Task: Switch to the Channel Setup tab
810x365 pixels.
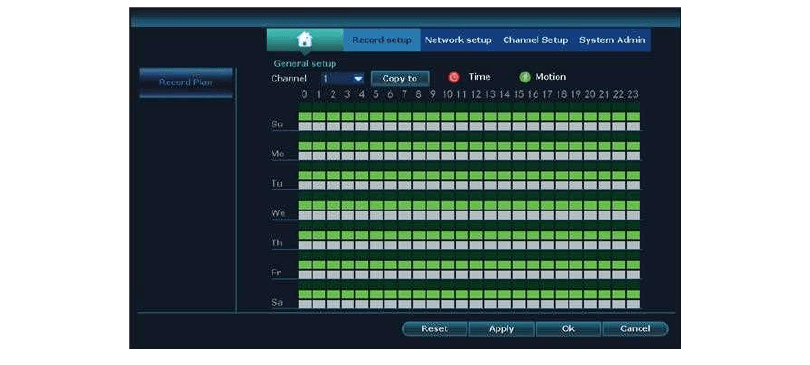Action: point(535,40)
